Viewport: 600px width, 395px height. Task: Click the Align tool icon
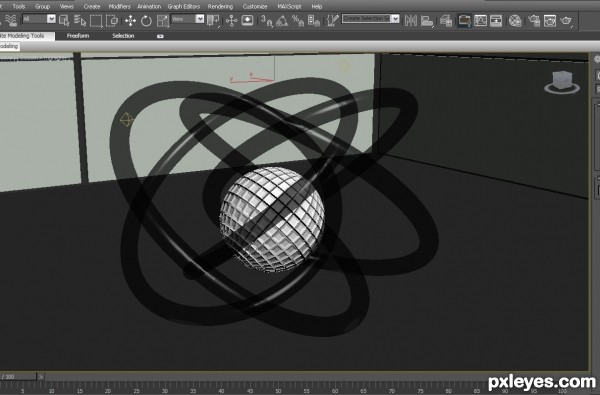[427, 20]
